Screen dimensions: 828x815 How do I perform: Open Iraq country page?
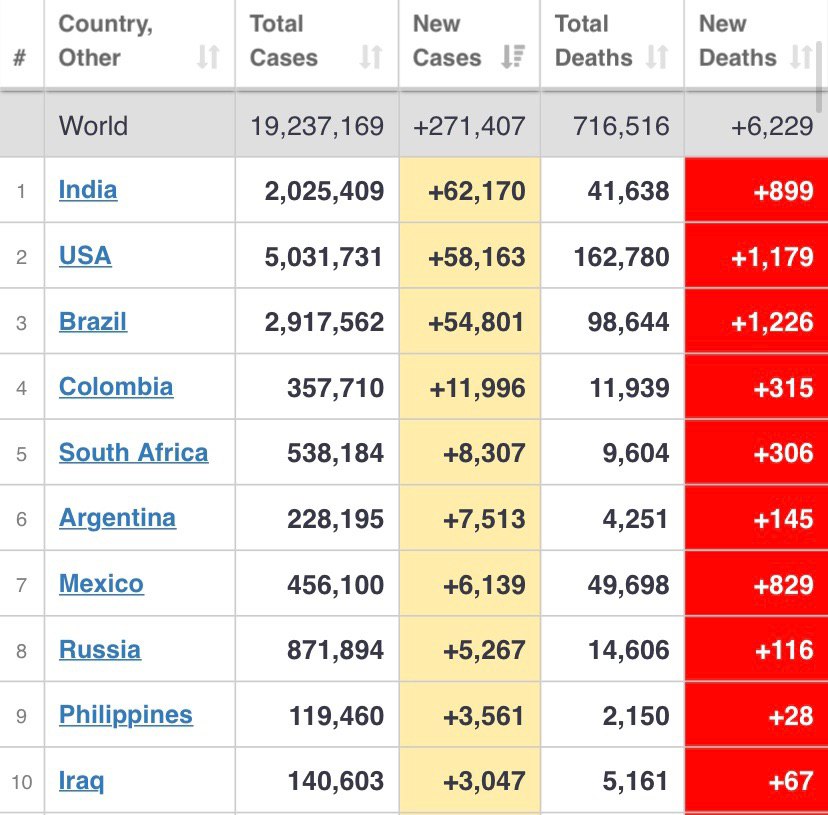tap(81, 781)
